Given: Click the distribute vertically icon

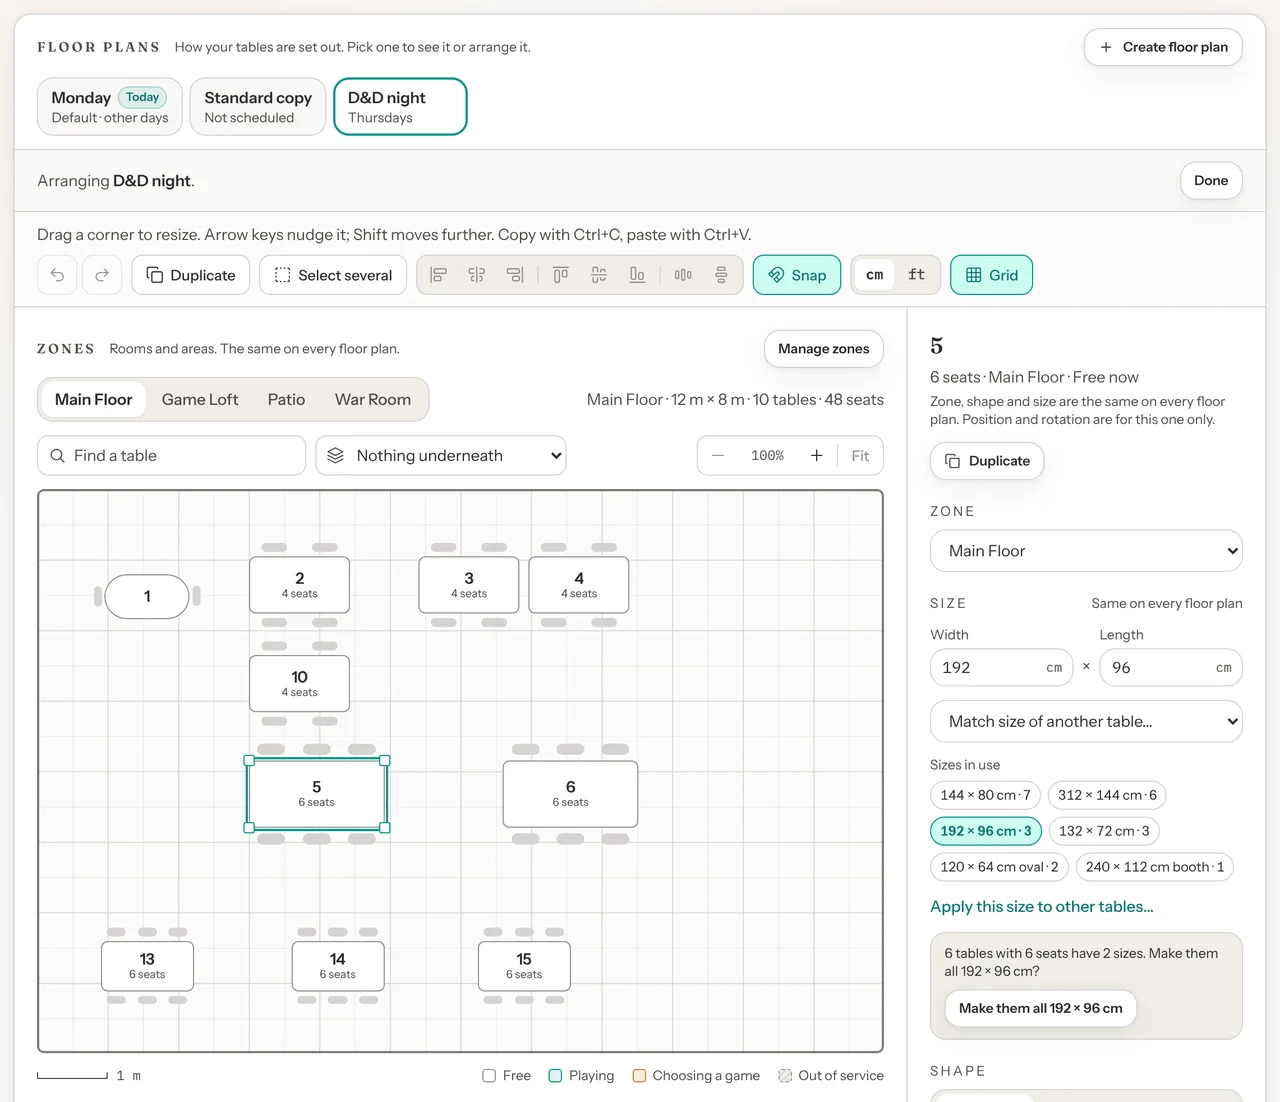Looking at the screenshot, I should tap(721, 275).
